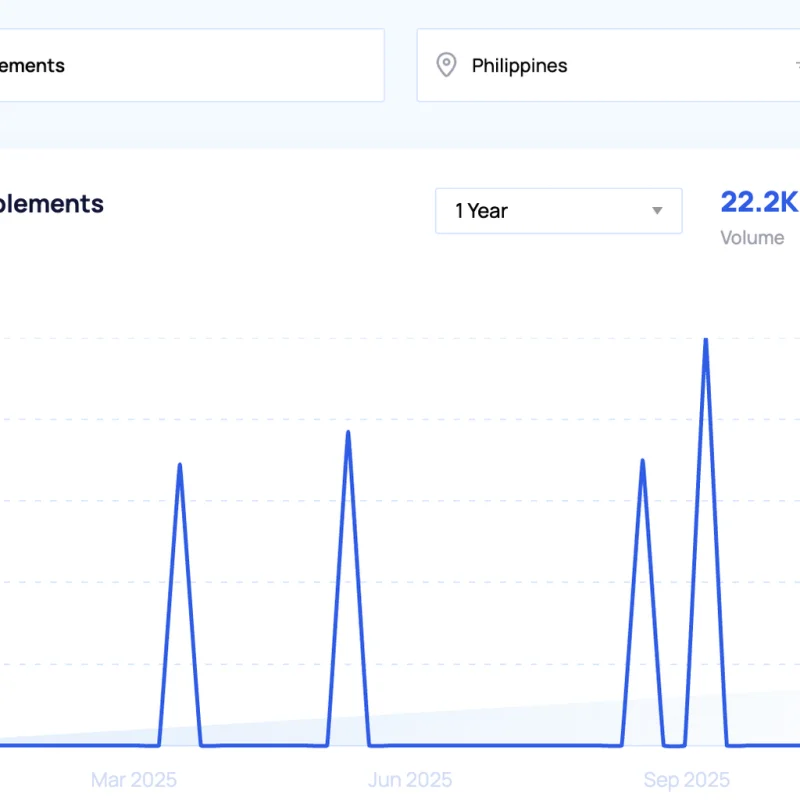
Task: Click the chart heading ending in plements
Action: point(50,203)
